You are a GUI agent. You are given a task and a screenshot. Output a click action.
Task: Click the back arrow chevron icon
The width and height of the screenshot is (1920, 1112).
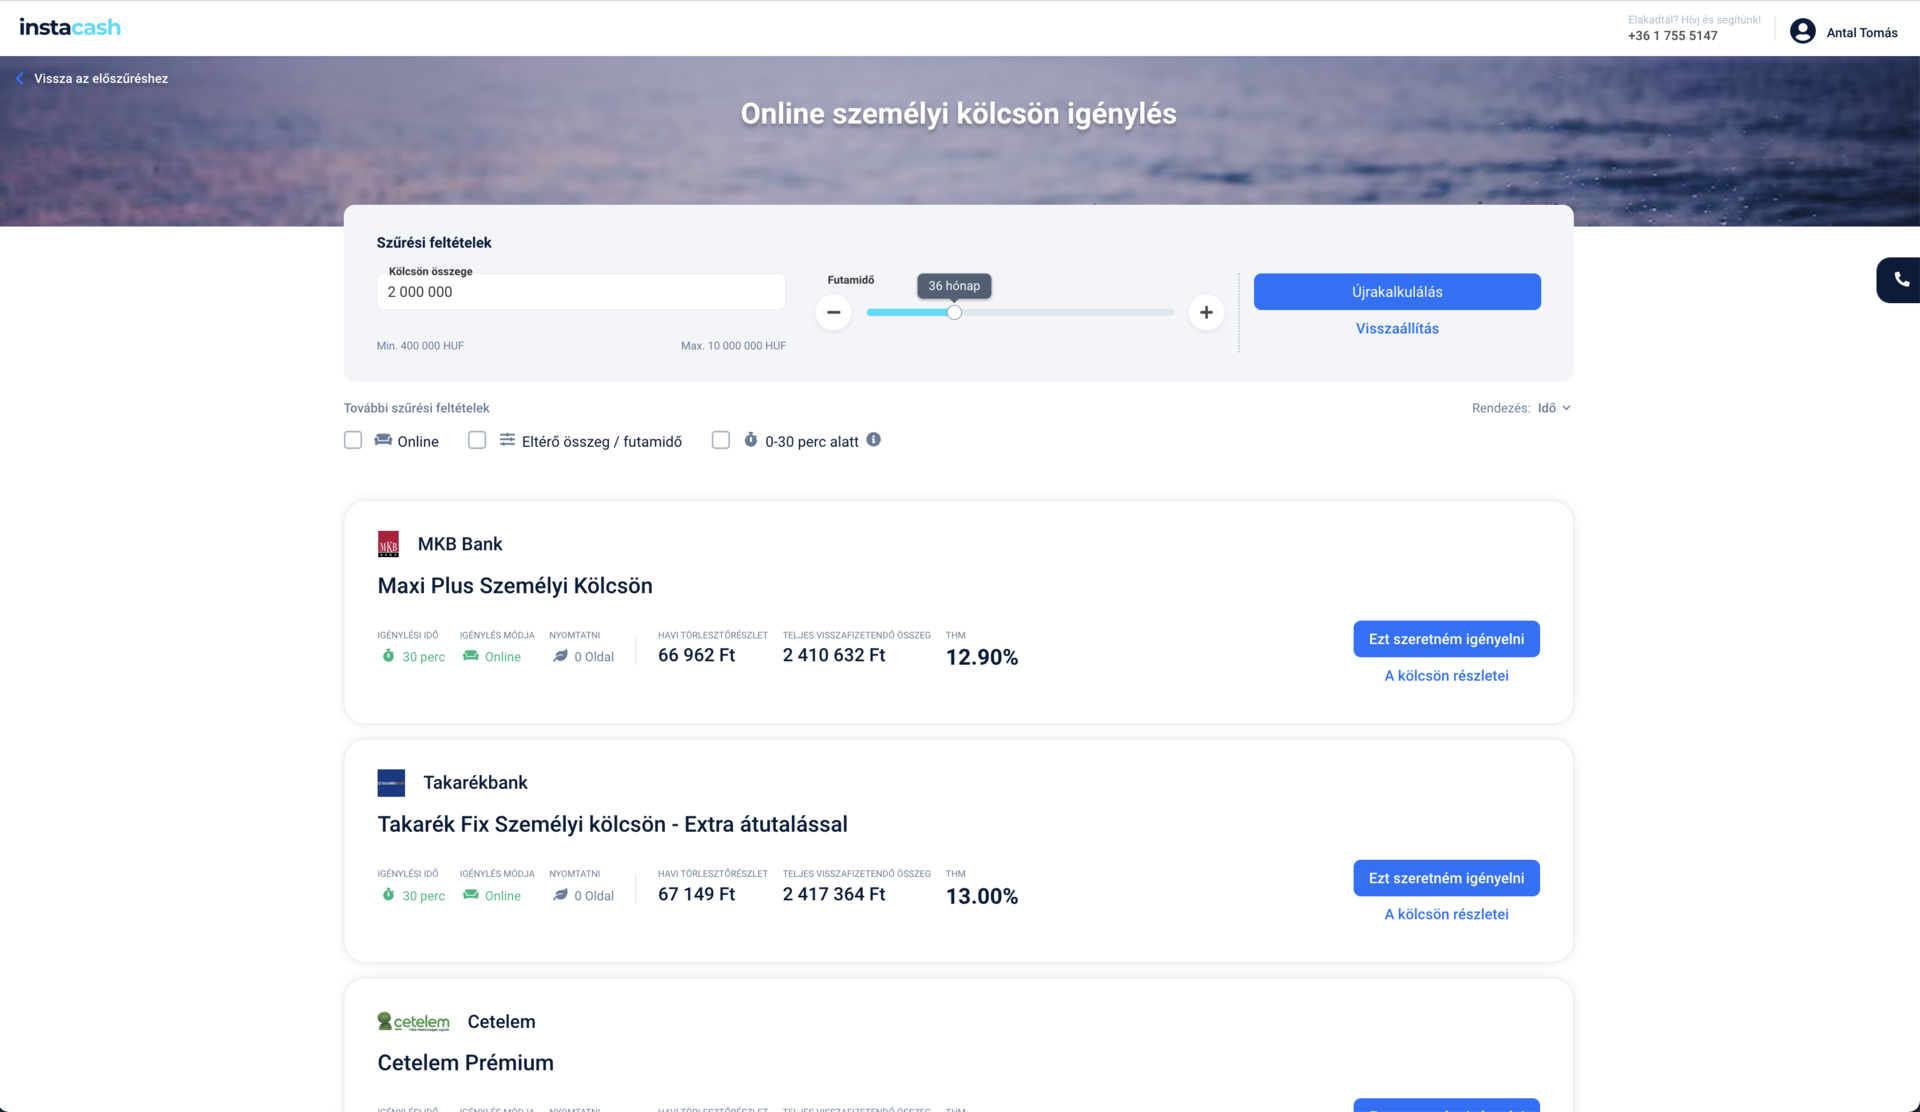point(20,78)
